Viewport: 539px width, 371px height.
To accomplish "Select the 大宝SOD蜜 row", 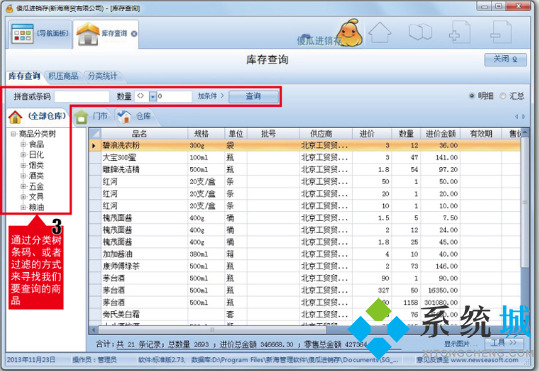I will tap(305, 157).
